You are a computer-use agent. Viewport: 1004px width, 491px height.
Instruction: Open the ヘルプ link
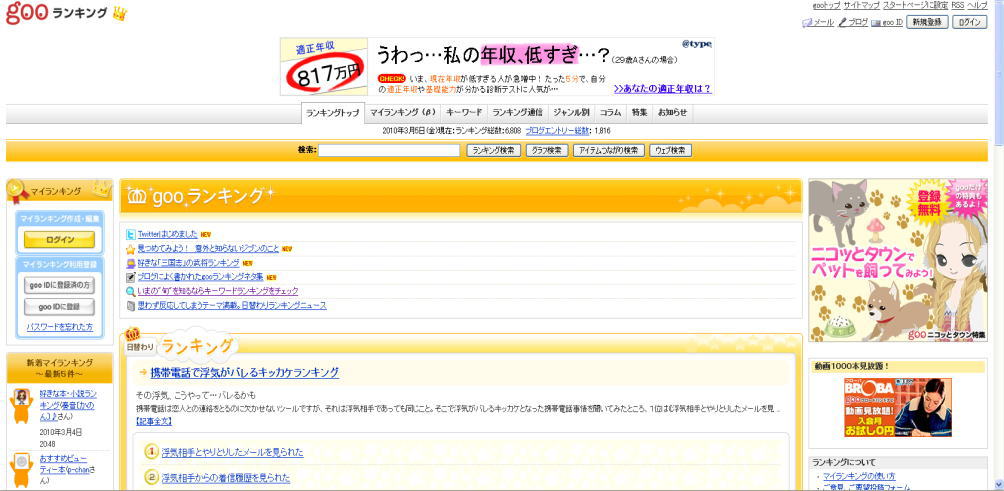point(977,5)
